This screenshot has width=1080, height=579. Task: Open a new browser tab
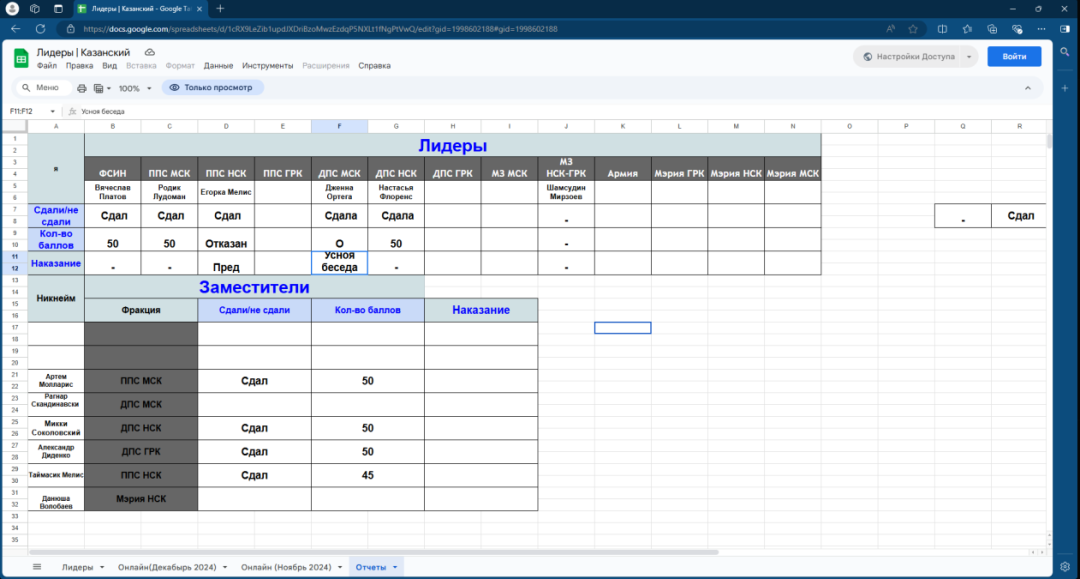pos(220,9)
